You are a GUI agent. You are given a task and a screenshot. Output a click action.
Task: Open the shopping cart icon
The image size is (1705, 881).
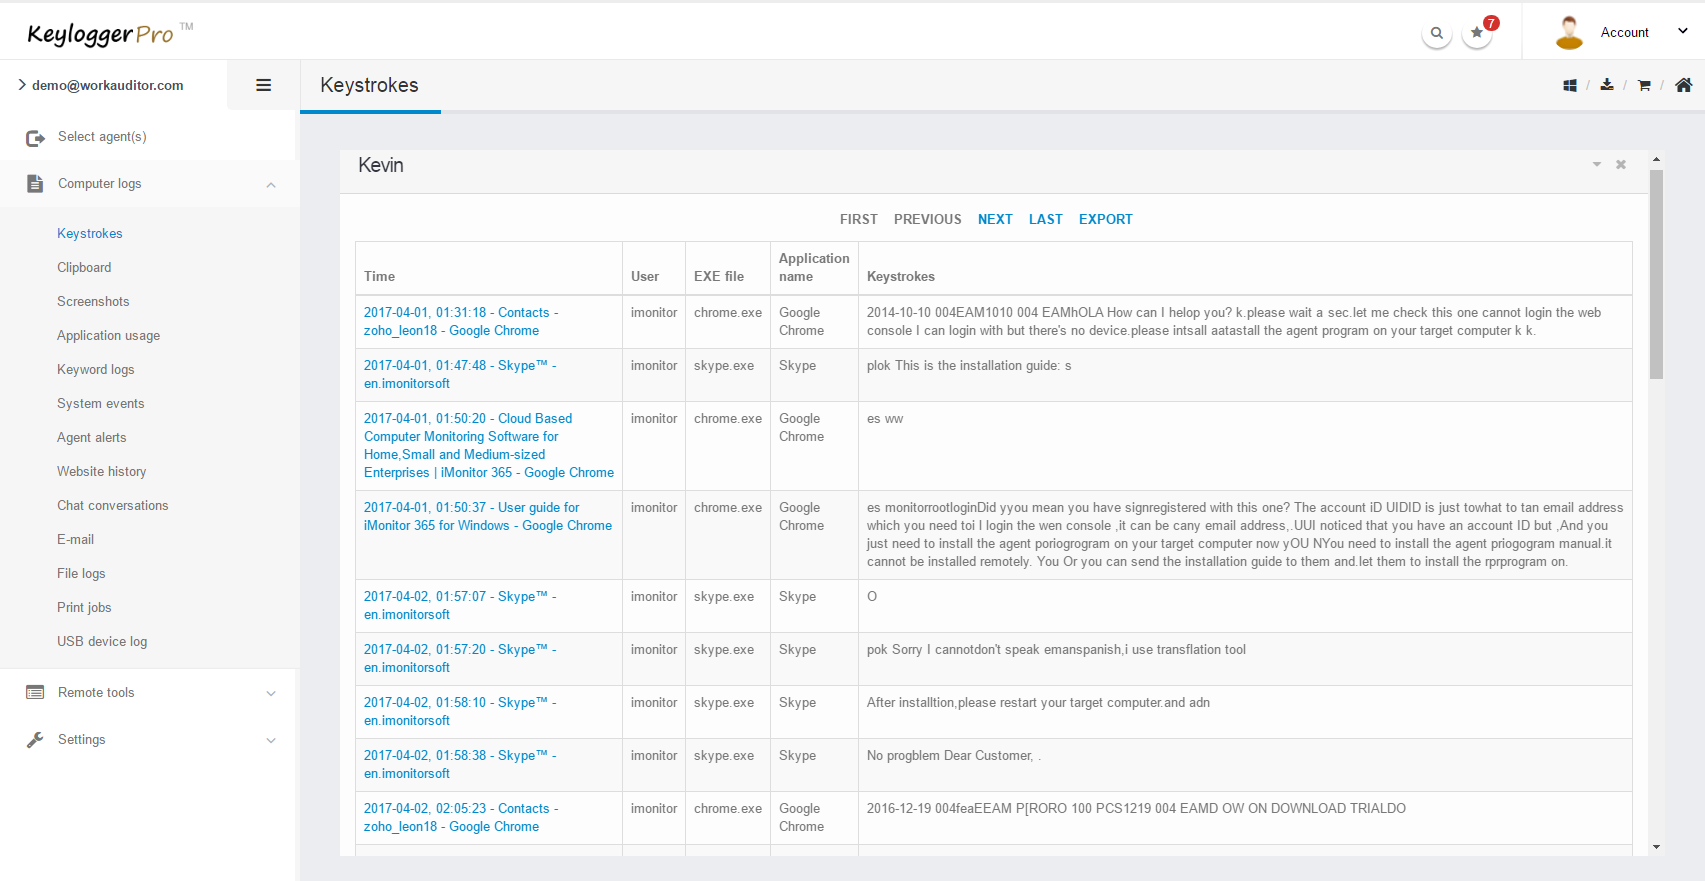(x=1644, y=86)
